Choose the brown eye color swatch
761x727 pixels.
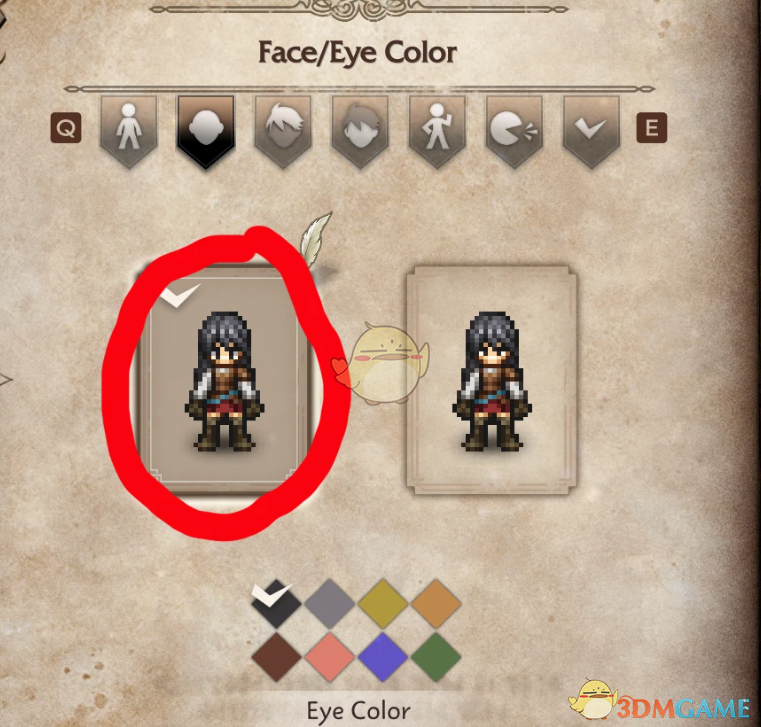tap(277, 657)
